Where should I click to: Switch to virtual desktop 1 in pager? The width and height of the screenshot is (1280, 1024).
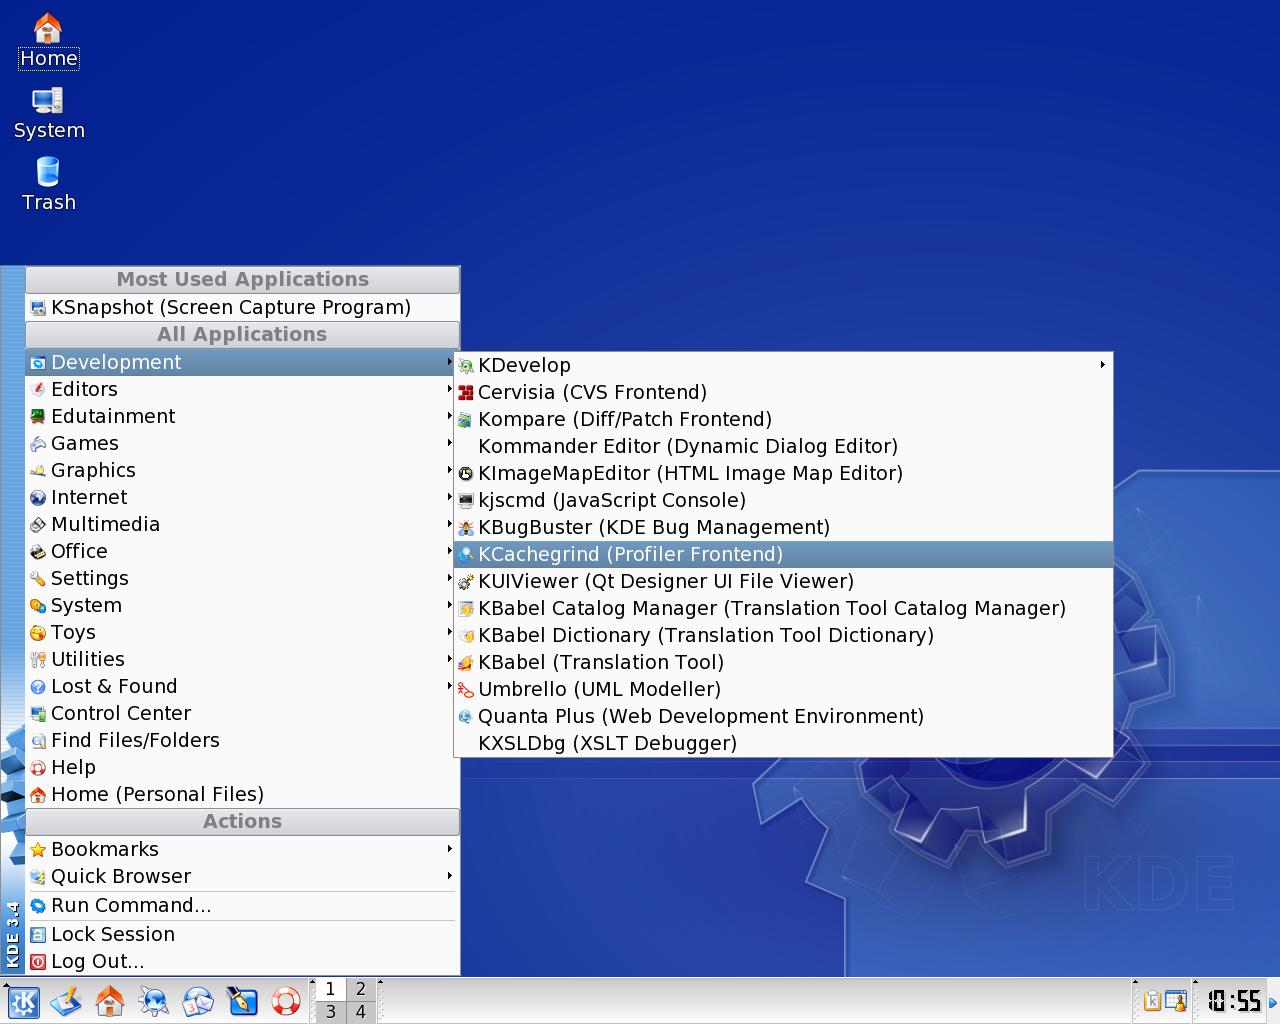(x=330, y=989)
